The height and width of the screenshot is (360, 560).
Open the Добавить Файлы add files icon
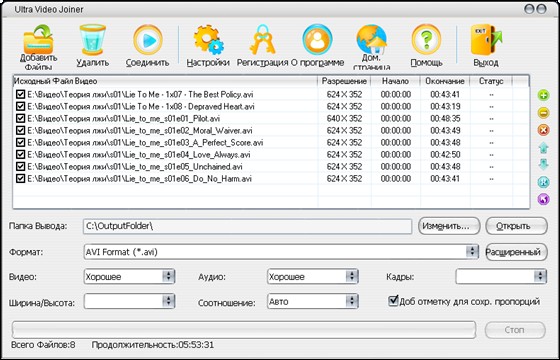[38, 40]
